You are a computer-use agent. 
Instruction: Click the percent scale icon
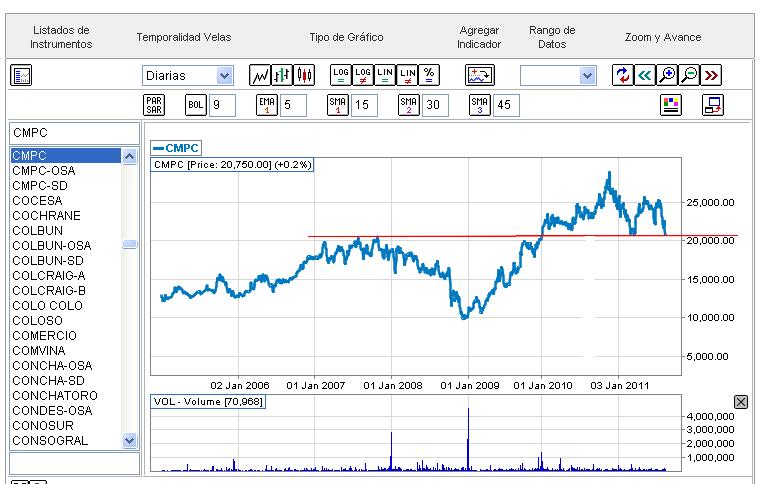[x=429, y=75]
